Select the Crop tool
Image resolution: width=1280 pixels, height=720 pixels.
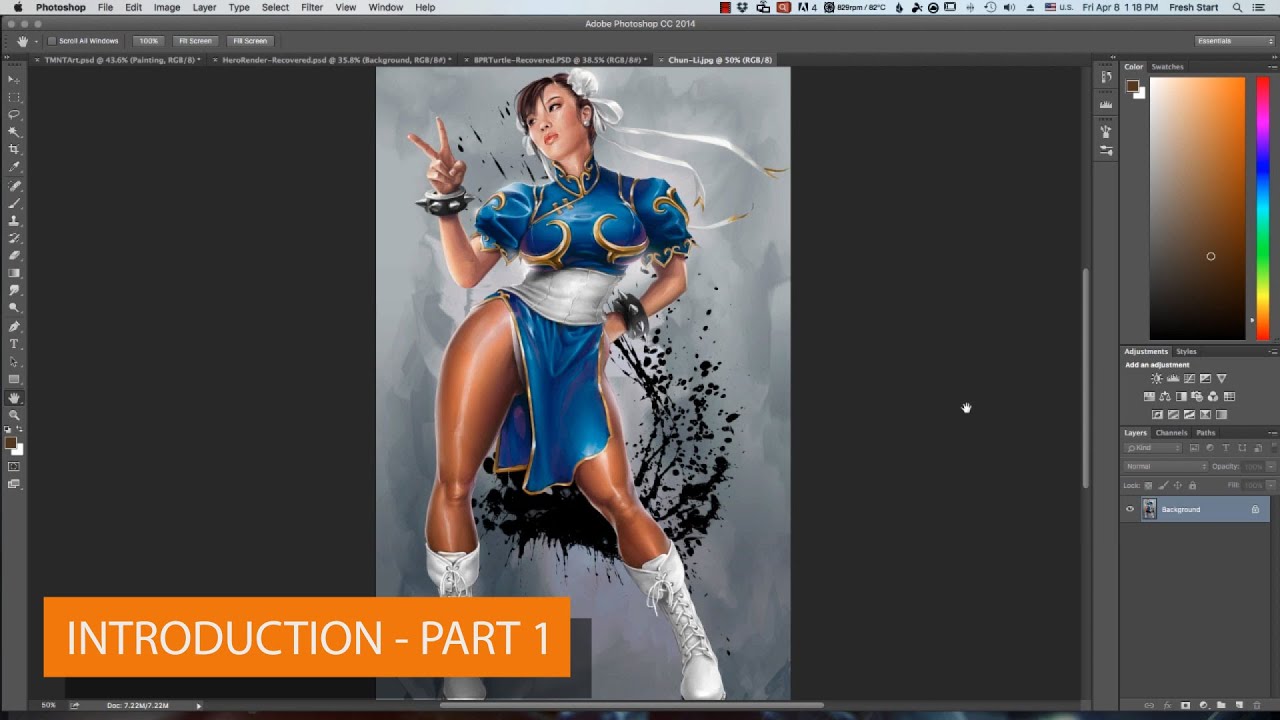point(14,149)
